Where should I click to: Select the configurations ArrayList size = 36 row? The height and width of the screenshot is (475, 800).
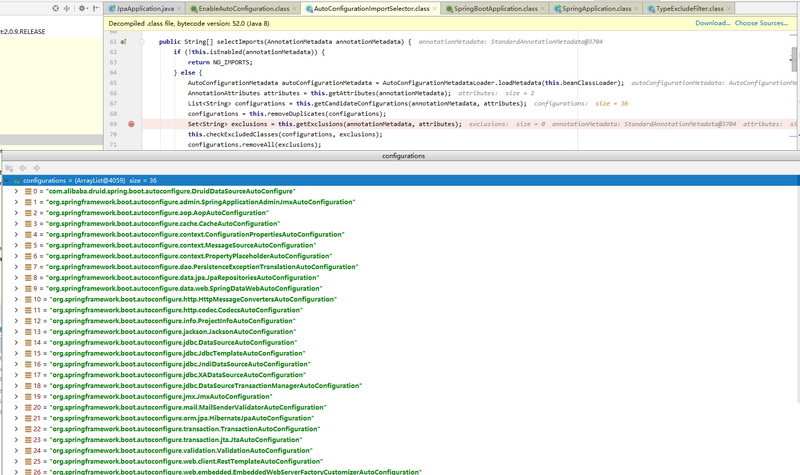[x=401, y=181]
